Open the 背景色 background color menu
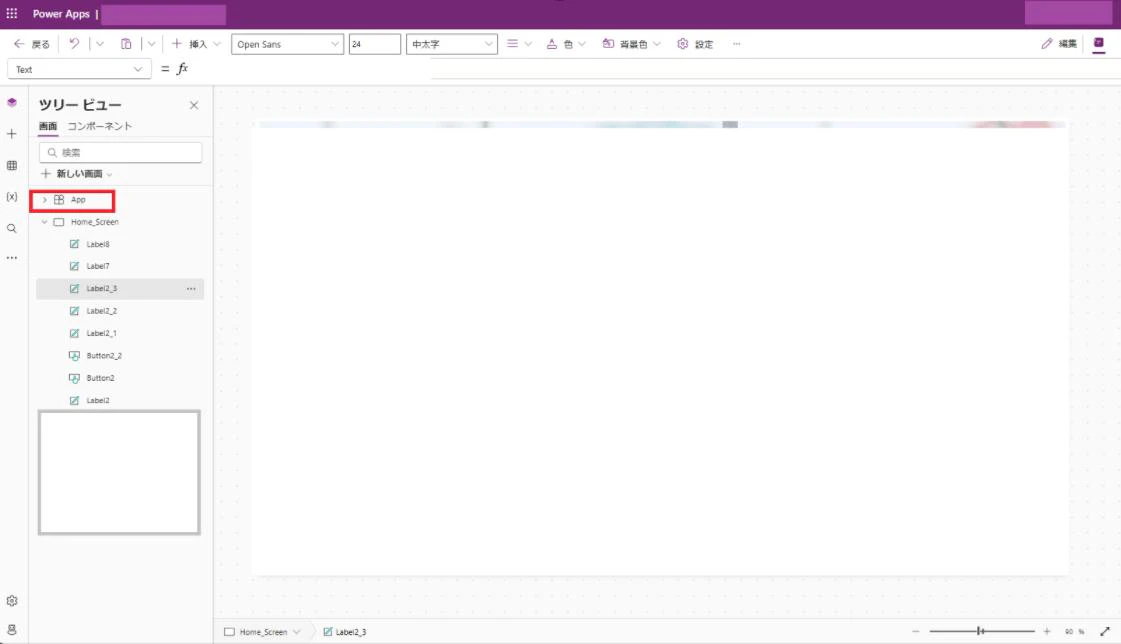 coord(631,44)
